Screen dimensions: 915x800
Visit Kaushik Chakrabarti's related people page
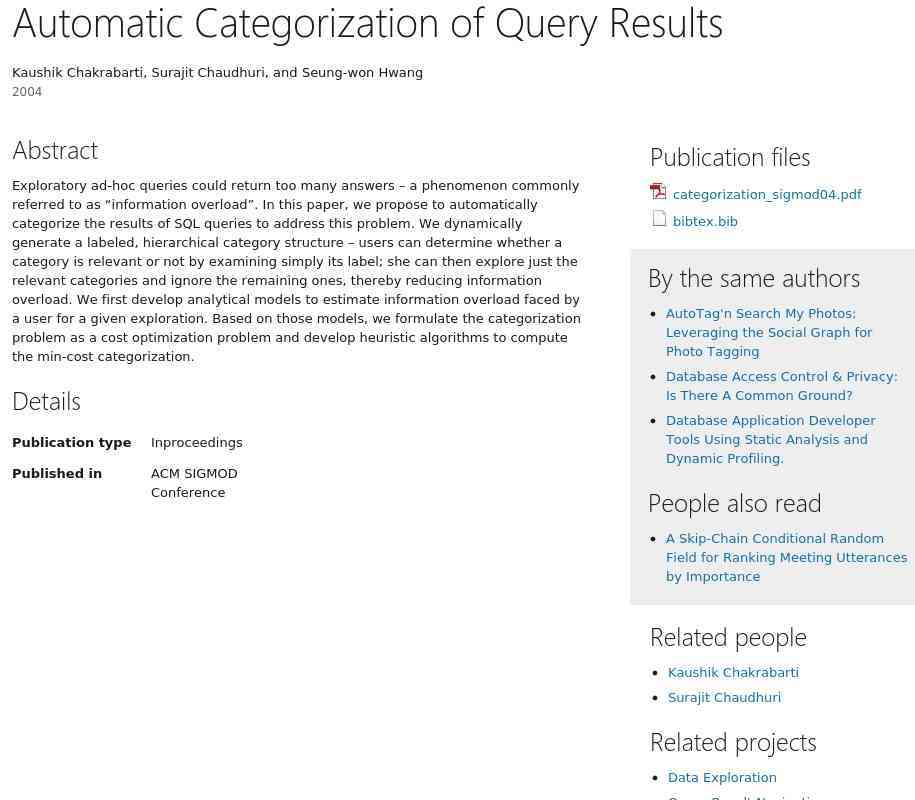click(733, 673)
